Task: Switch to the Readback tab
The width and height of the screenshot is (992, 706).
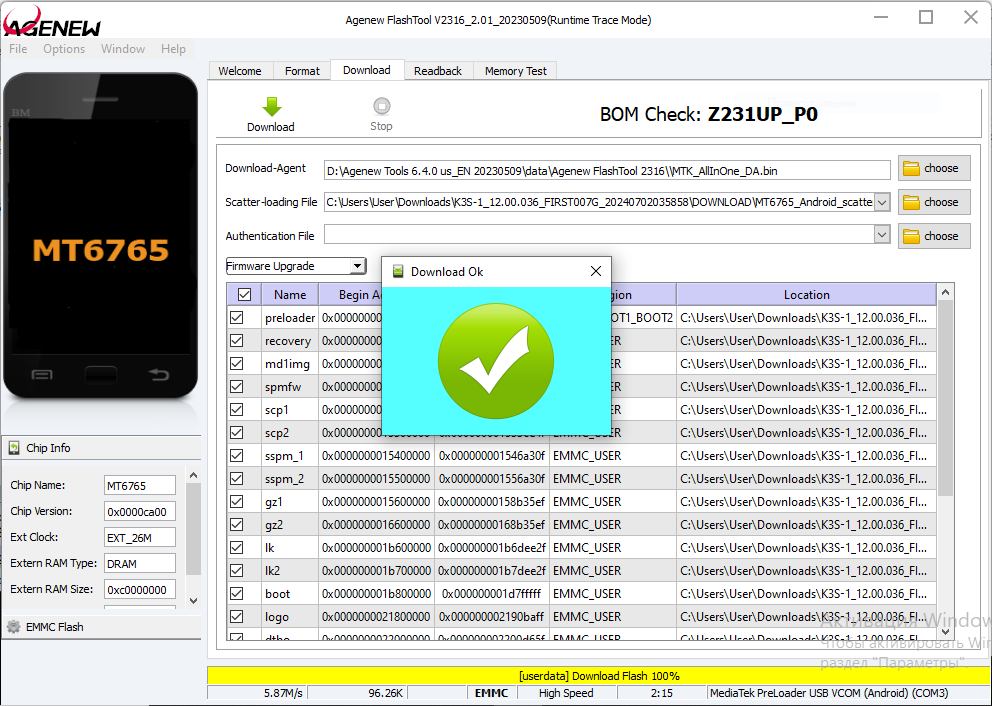Action: pos(438,71)
